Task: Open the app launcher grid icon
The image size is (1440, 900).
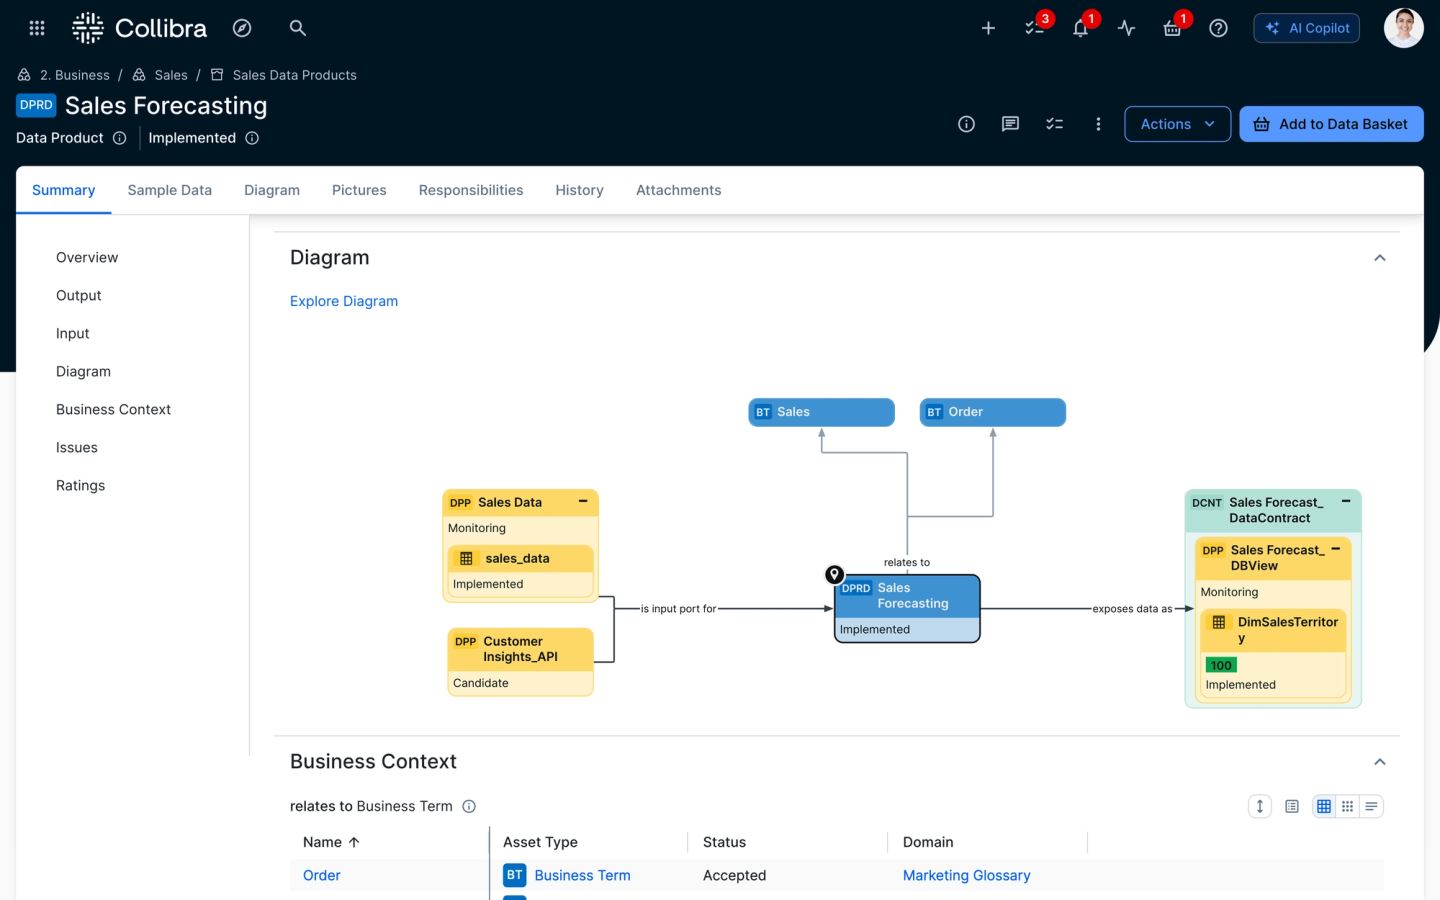Action: pyautogui.click(x=37, y=28)
